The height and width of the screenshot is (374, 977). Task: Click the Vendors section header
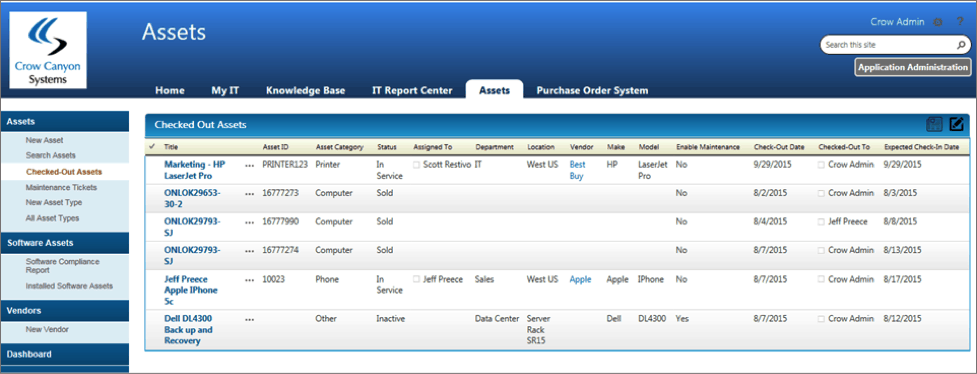pos(65,310)
